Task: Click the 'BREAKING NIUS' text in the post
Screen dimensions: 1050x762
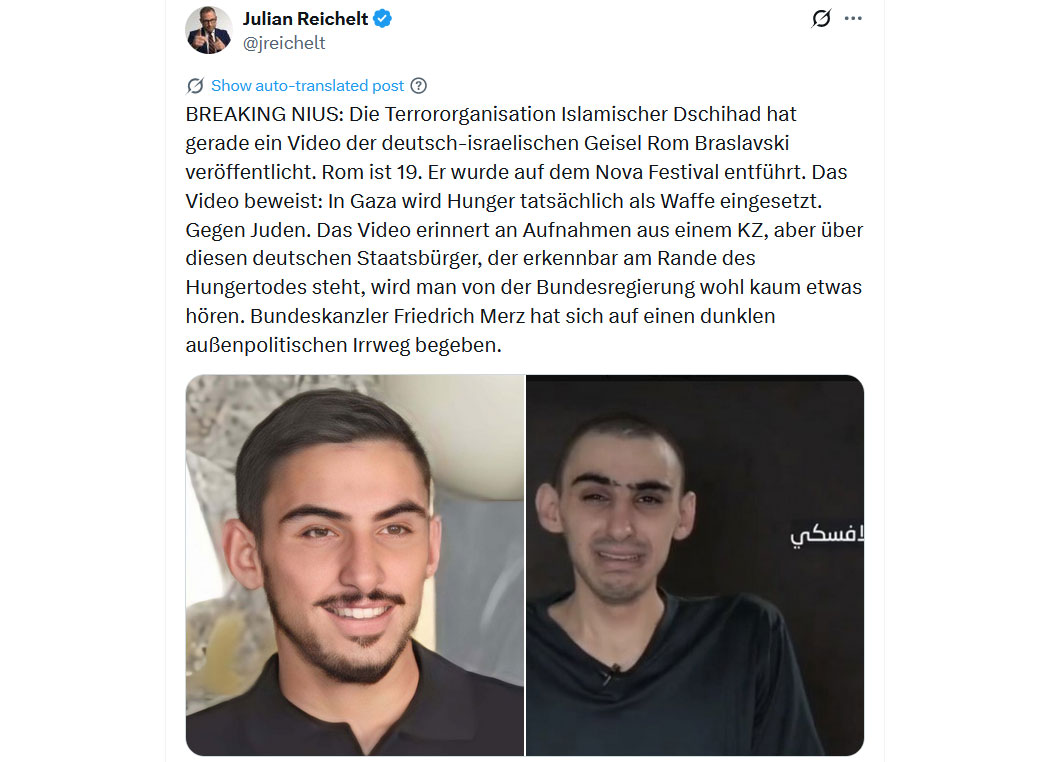Action: click(x=265, y=115)
